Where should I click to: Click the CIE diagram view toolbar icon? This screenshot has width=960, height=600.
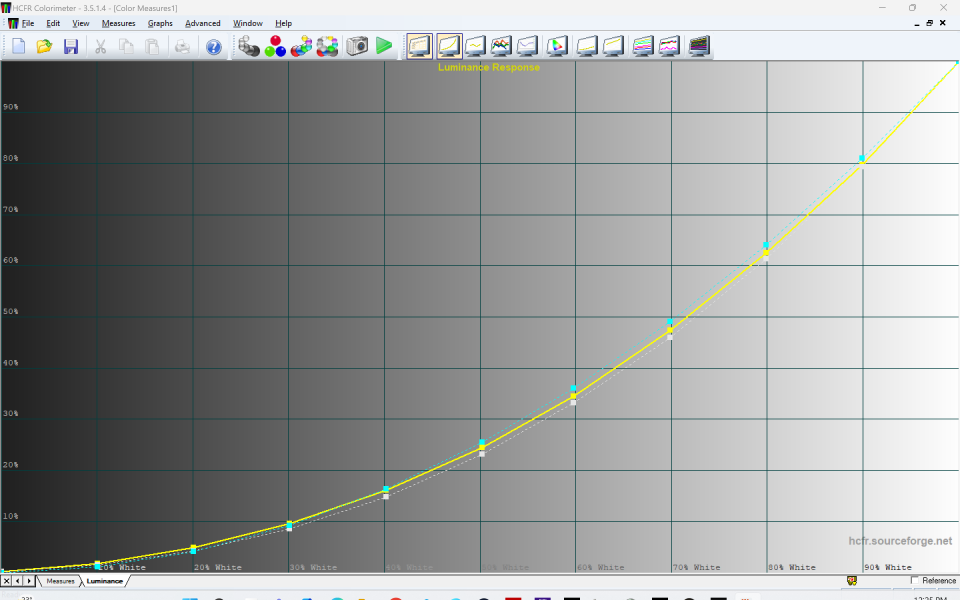pyautogui.click(x=558, y=46)
